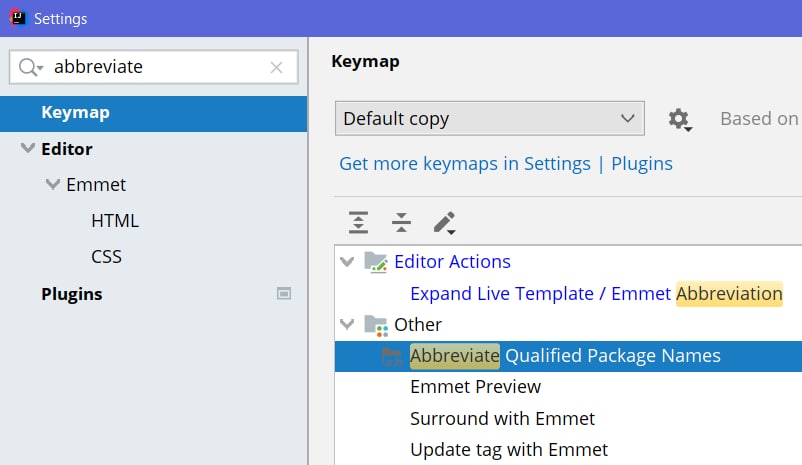Viewport: 802px width, 465px height.
Task: Select Expand Live Template / Emmet Abbreviation
Action: [596, 294]
